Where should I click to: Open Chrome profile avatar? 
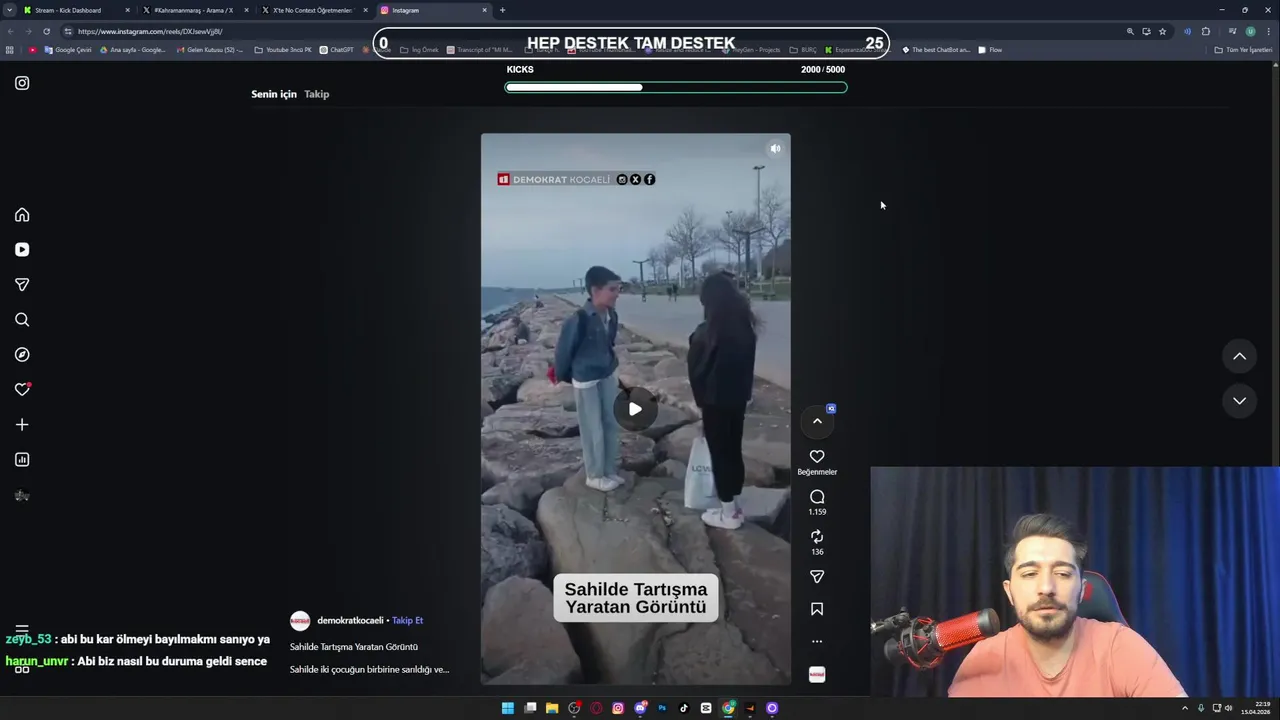pyautogui.click(x=1250, y=31)
